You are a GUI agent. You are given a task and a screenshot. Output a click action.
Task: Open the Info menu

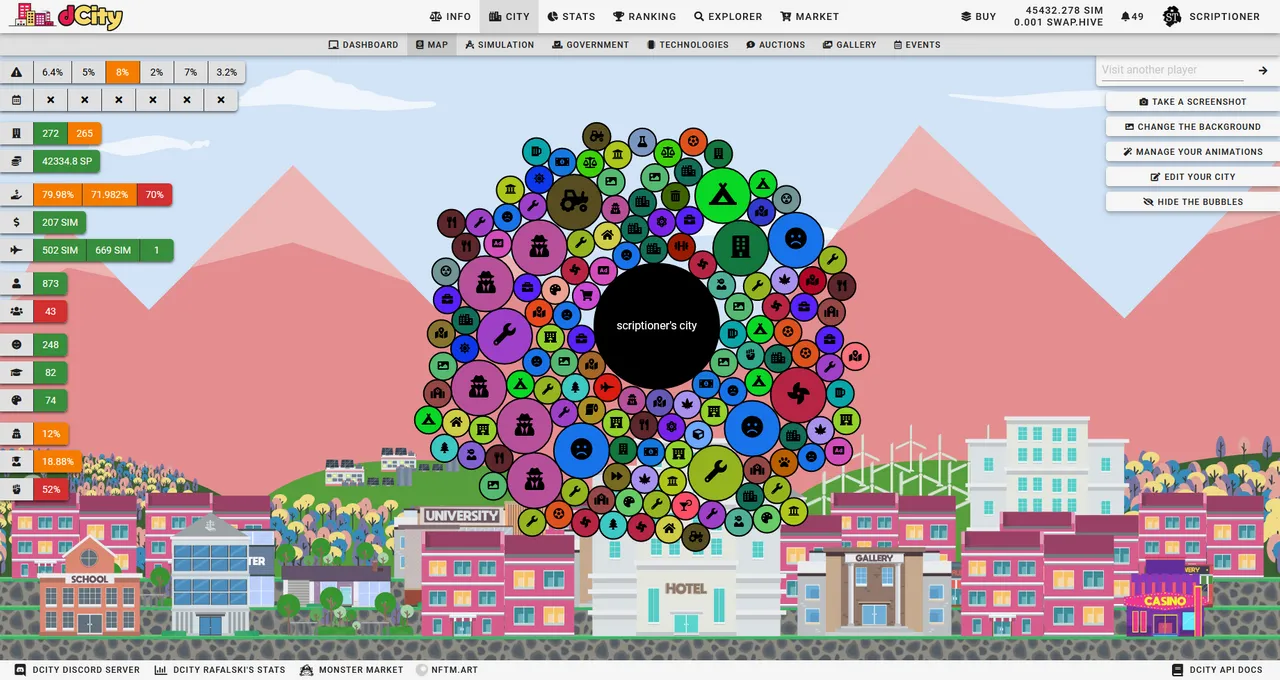coord(450,17)
